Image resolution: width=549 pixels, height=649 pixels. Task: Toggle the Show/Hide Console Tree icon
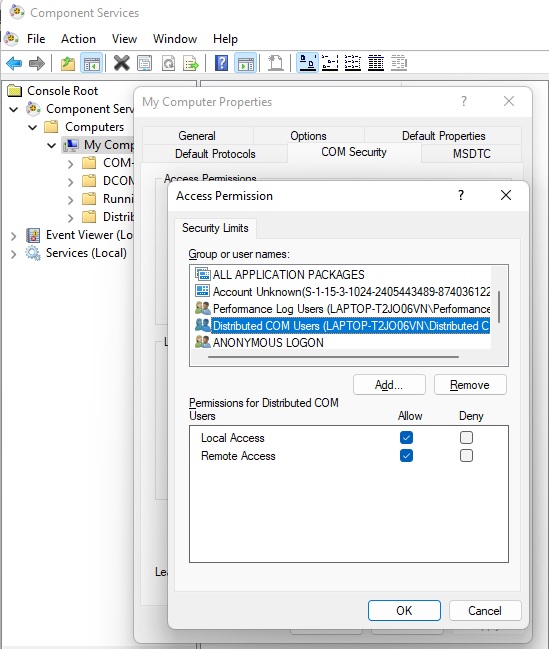click(92, 63)
